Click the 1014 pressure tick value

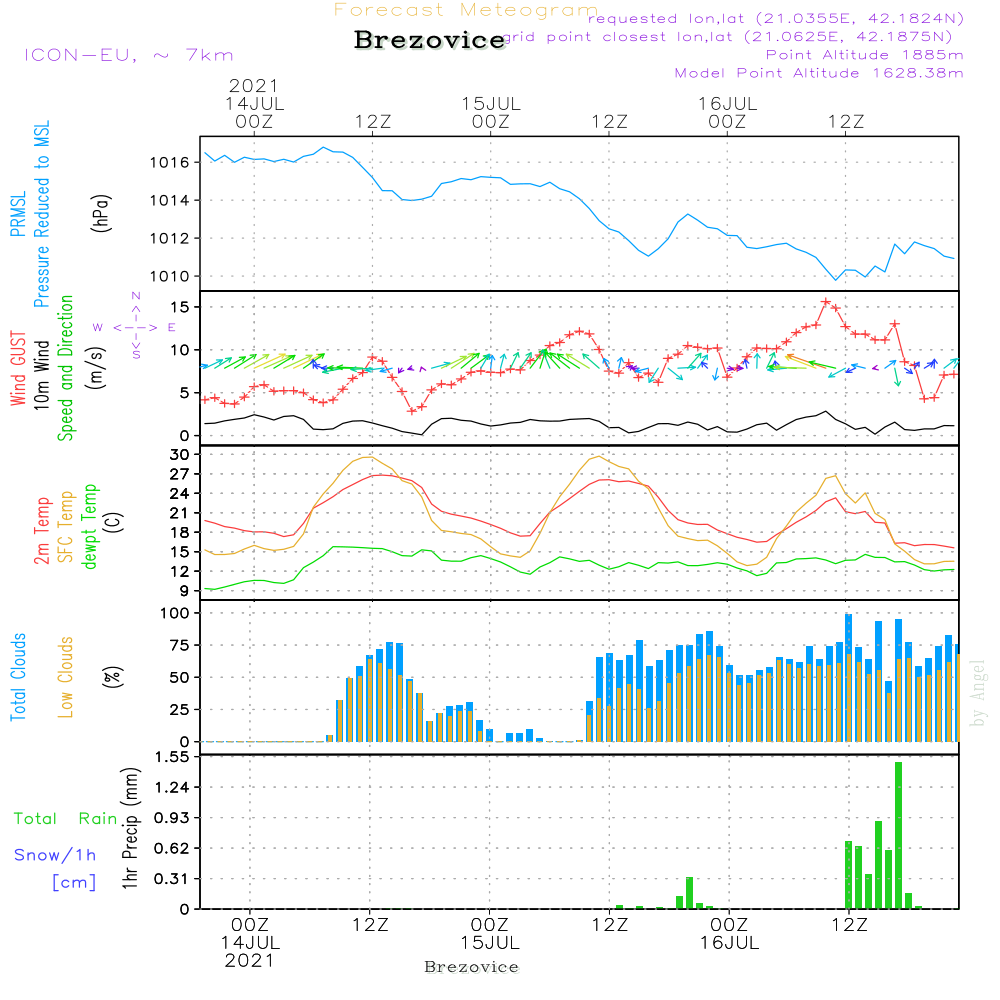click(x=170, y=201)
